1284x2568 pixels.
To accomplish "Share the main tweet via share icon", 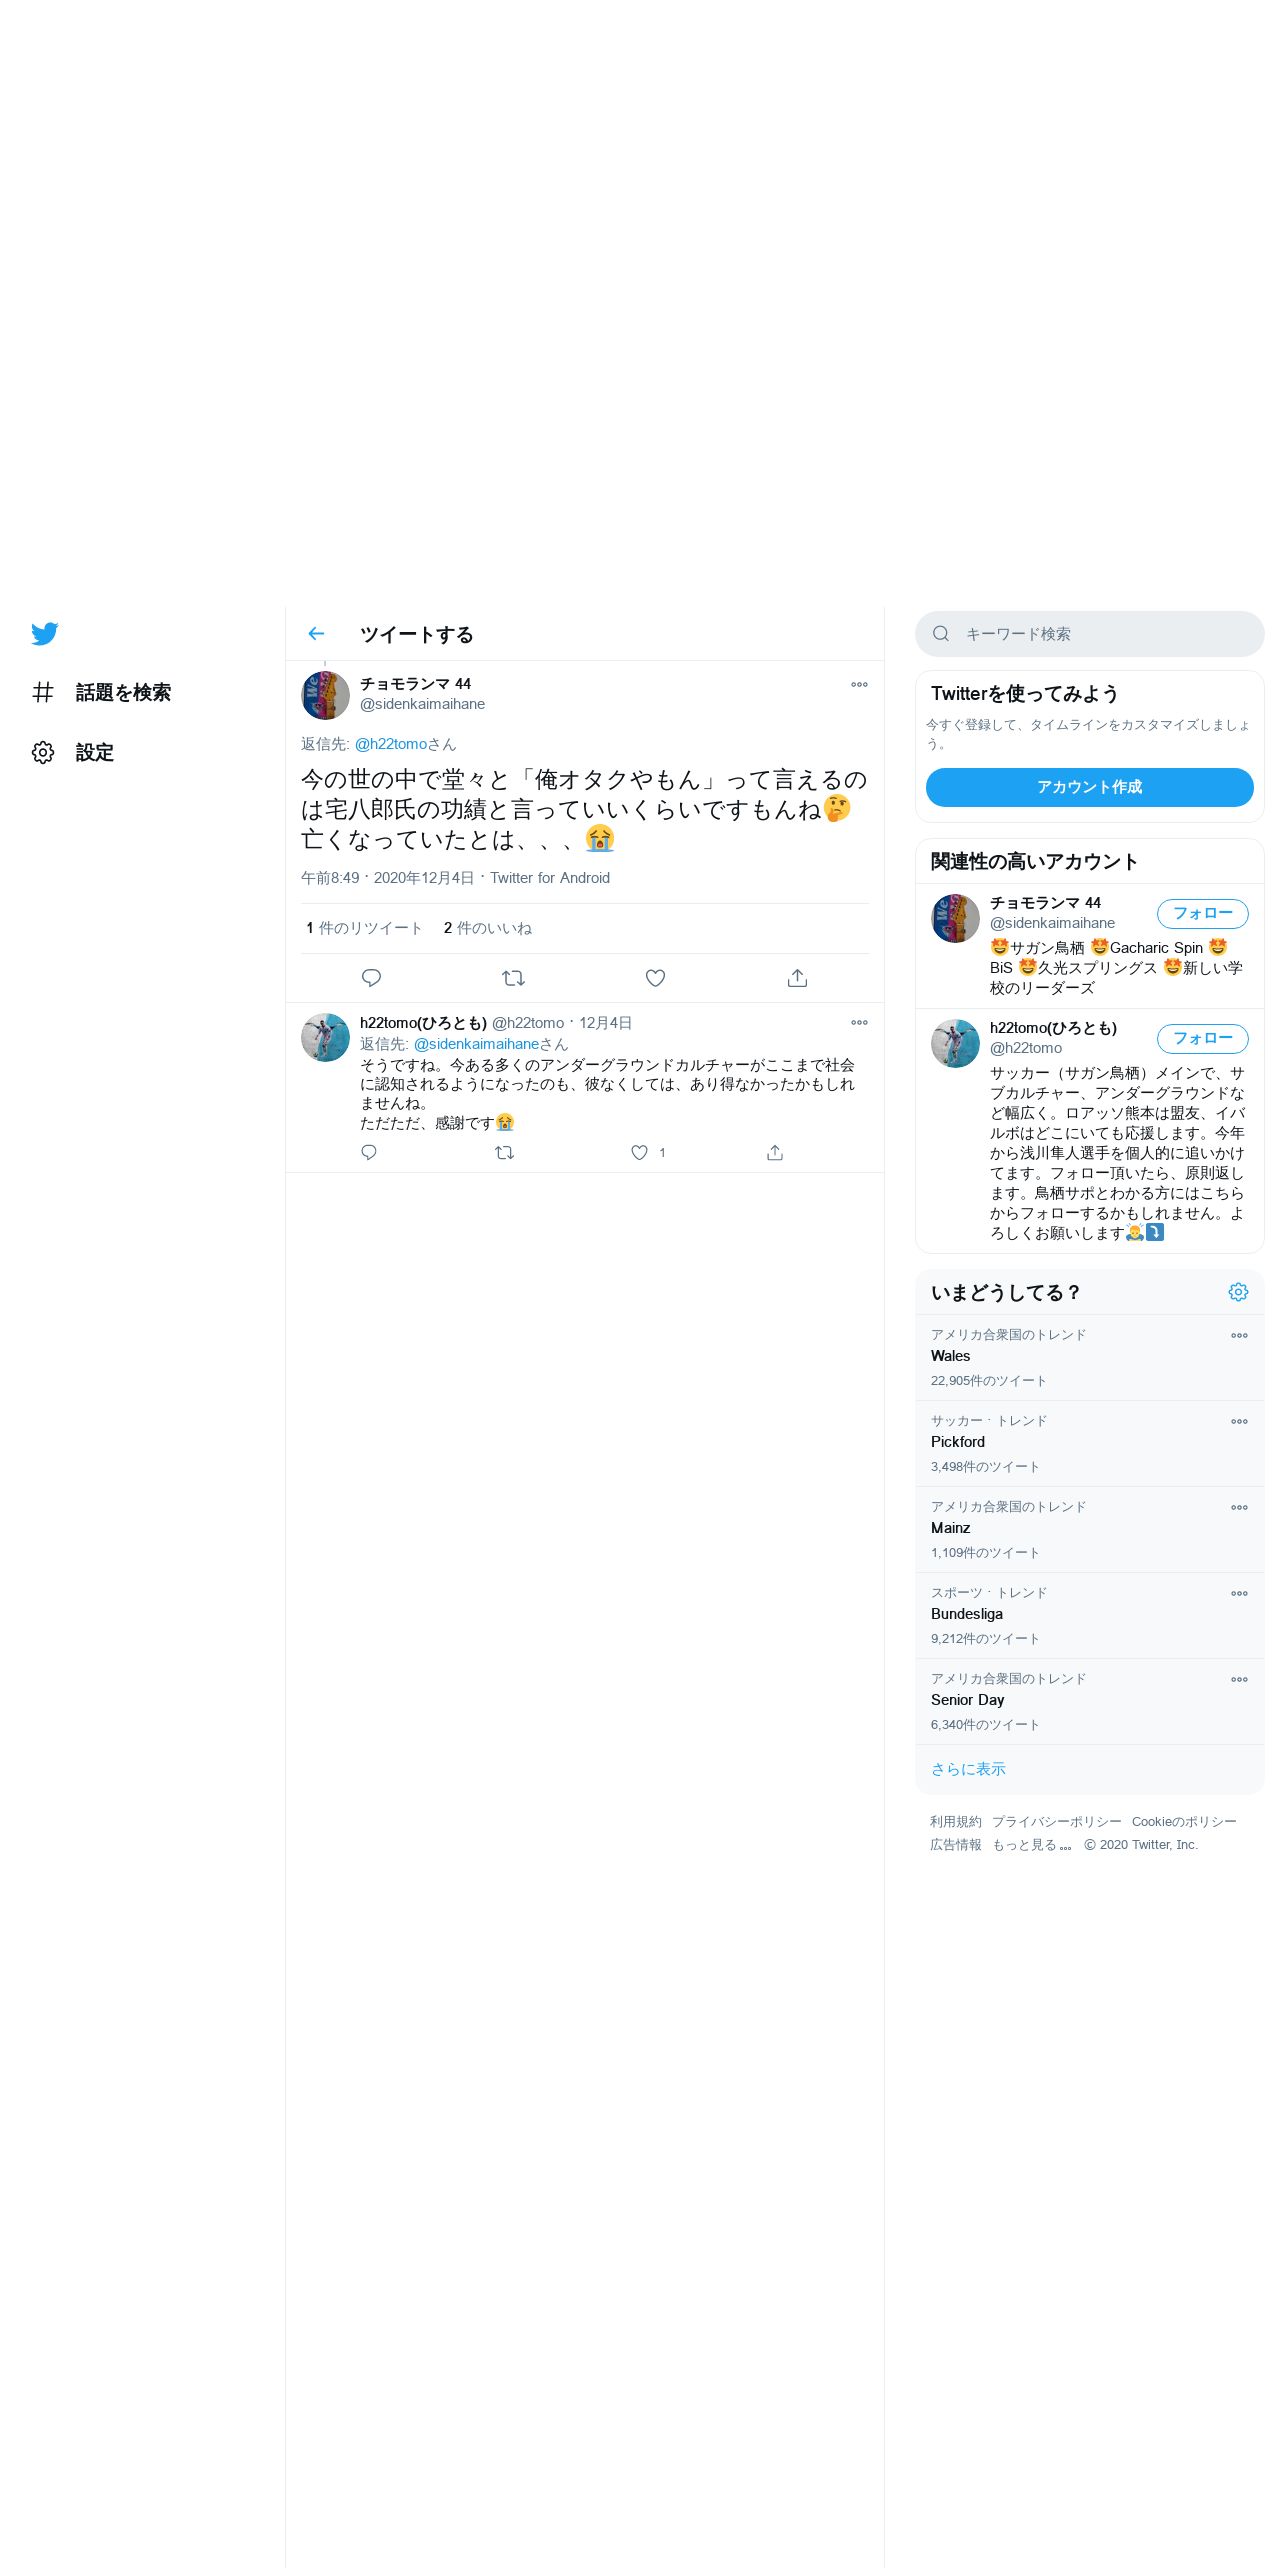I will pos(797,978).
